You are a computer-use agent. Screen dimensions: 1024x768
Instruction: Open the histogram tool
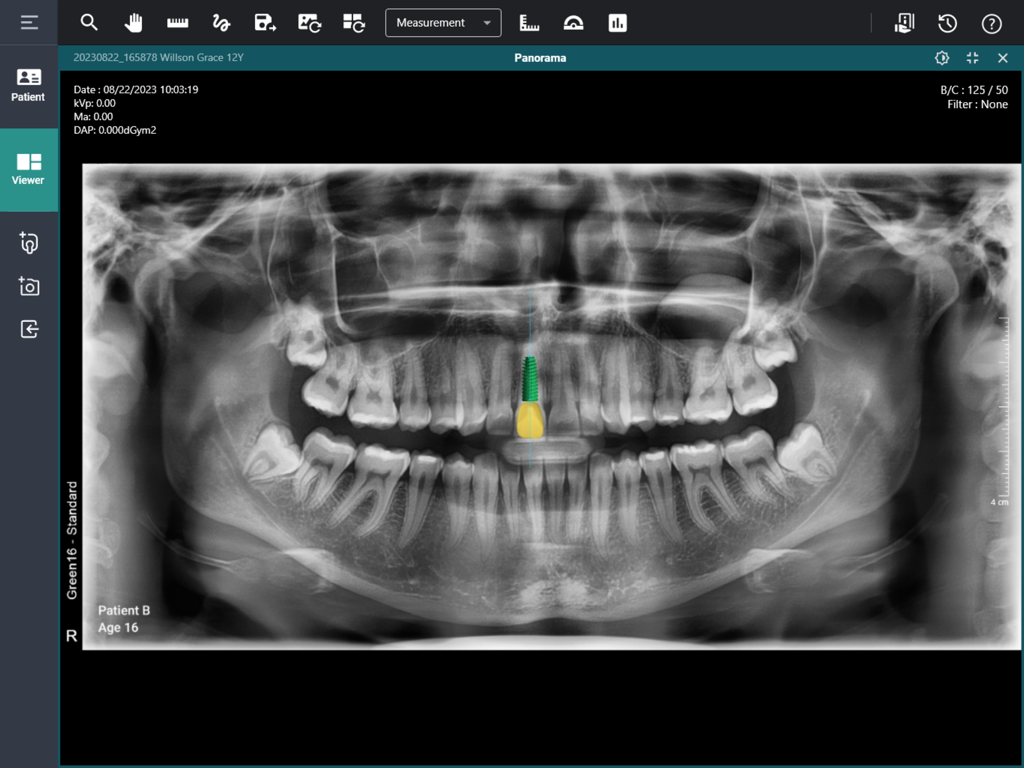coord(617,22)
